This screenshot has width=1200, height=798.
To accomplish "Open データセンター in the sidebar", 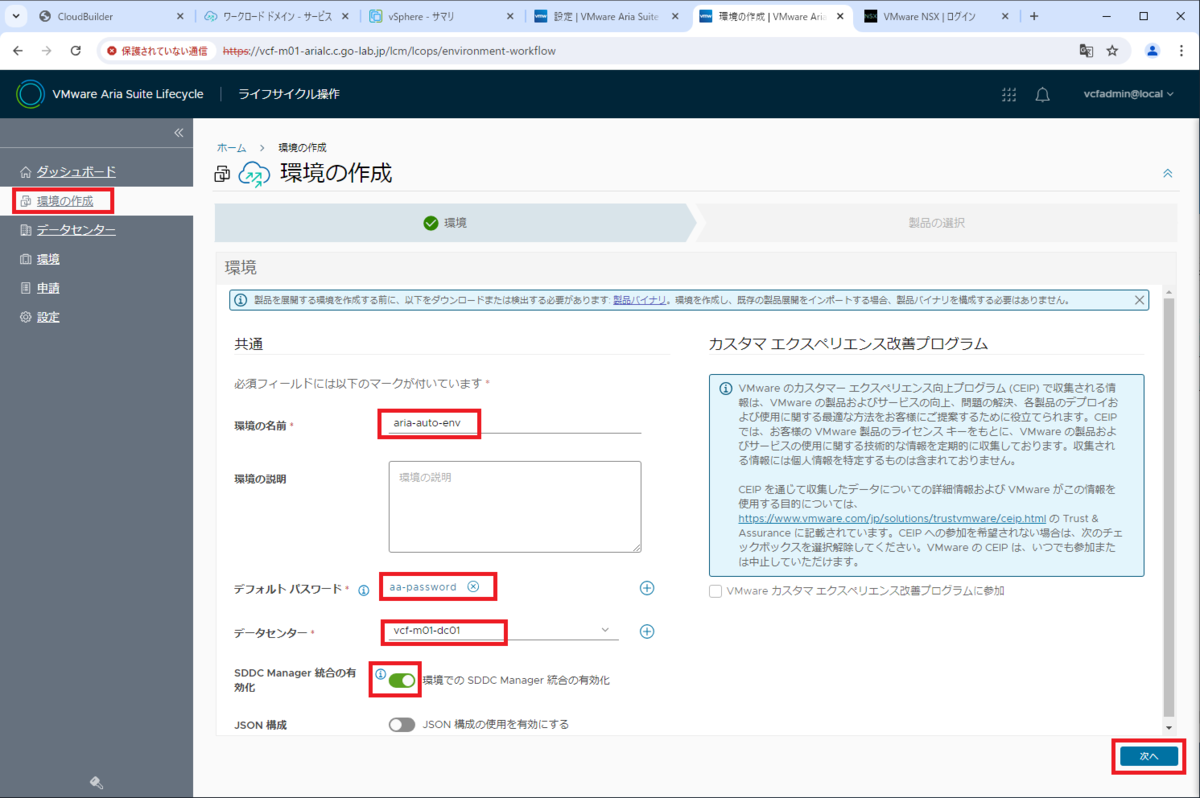I will click(x=76, y=230).
